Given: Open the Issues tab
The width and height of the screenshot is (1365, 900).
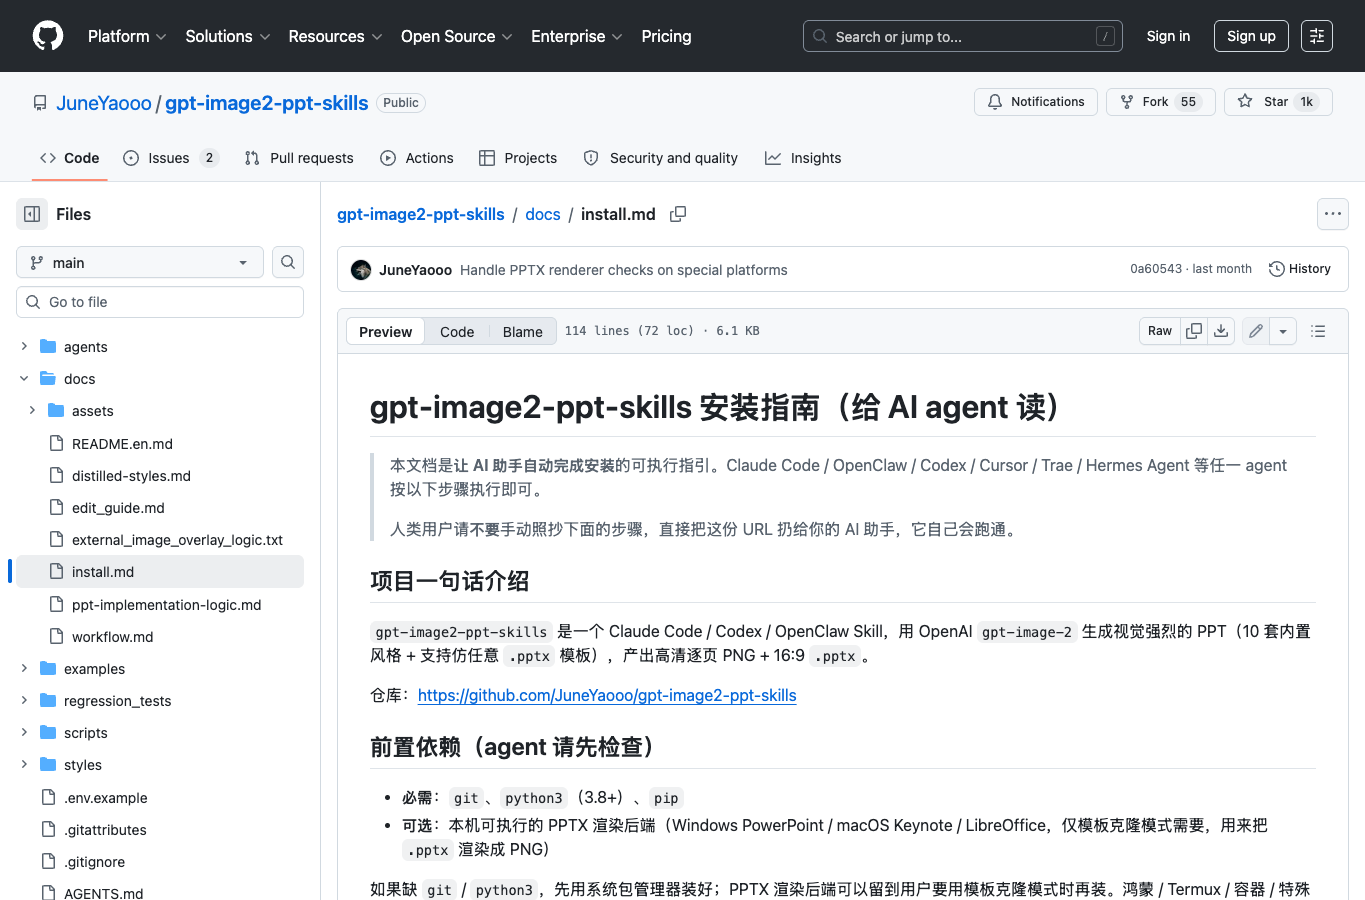Looking at the screenshot, I should click(170, 158).
